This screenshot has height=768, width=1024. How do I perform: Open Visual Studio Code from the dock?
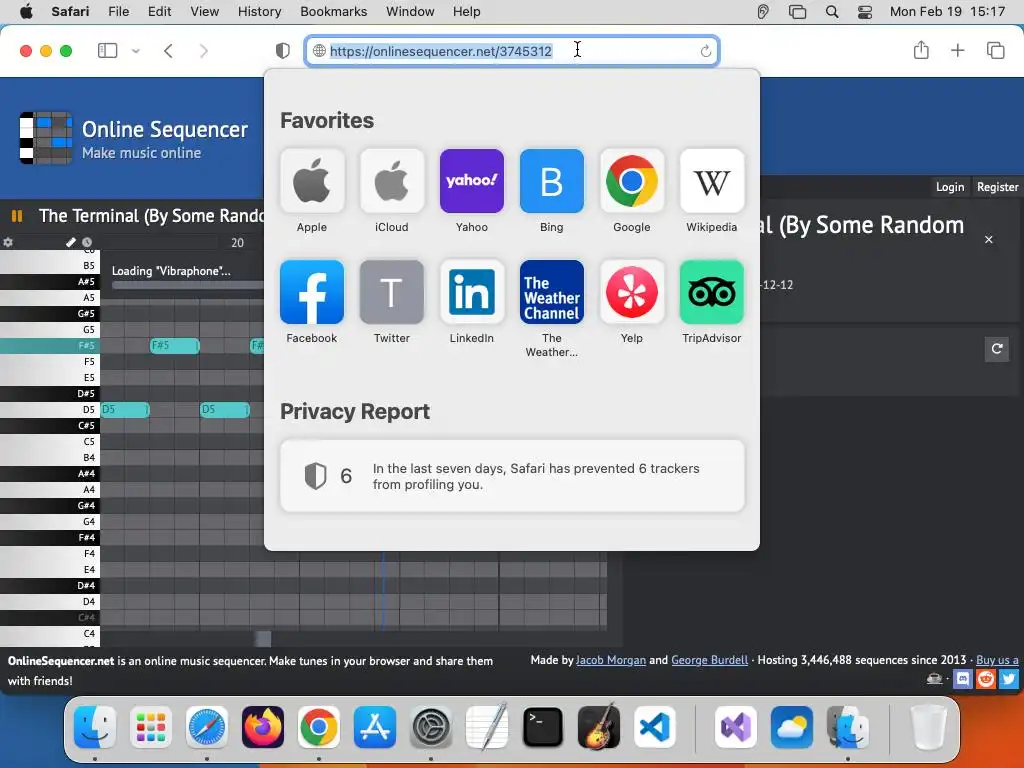point(655,727)
